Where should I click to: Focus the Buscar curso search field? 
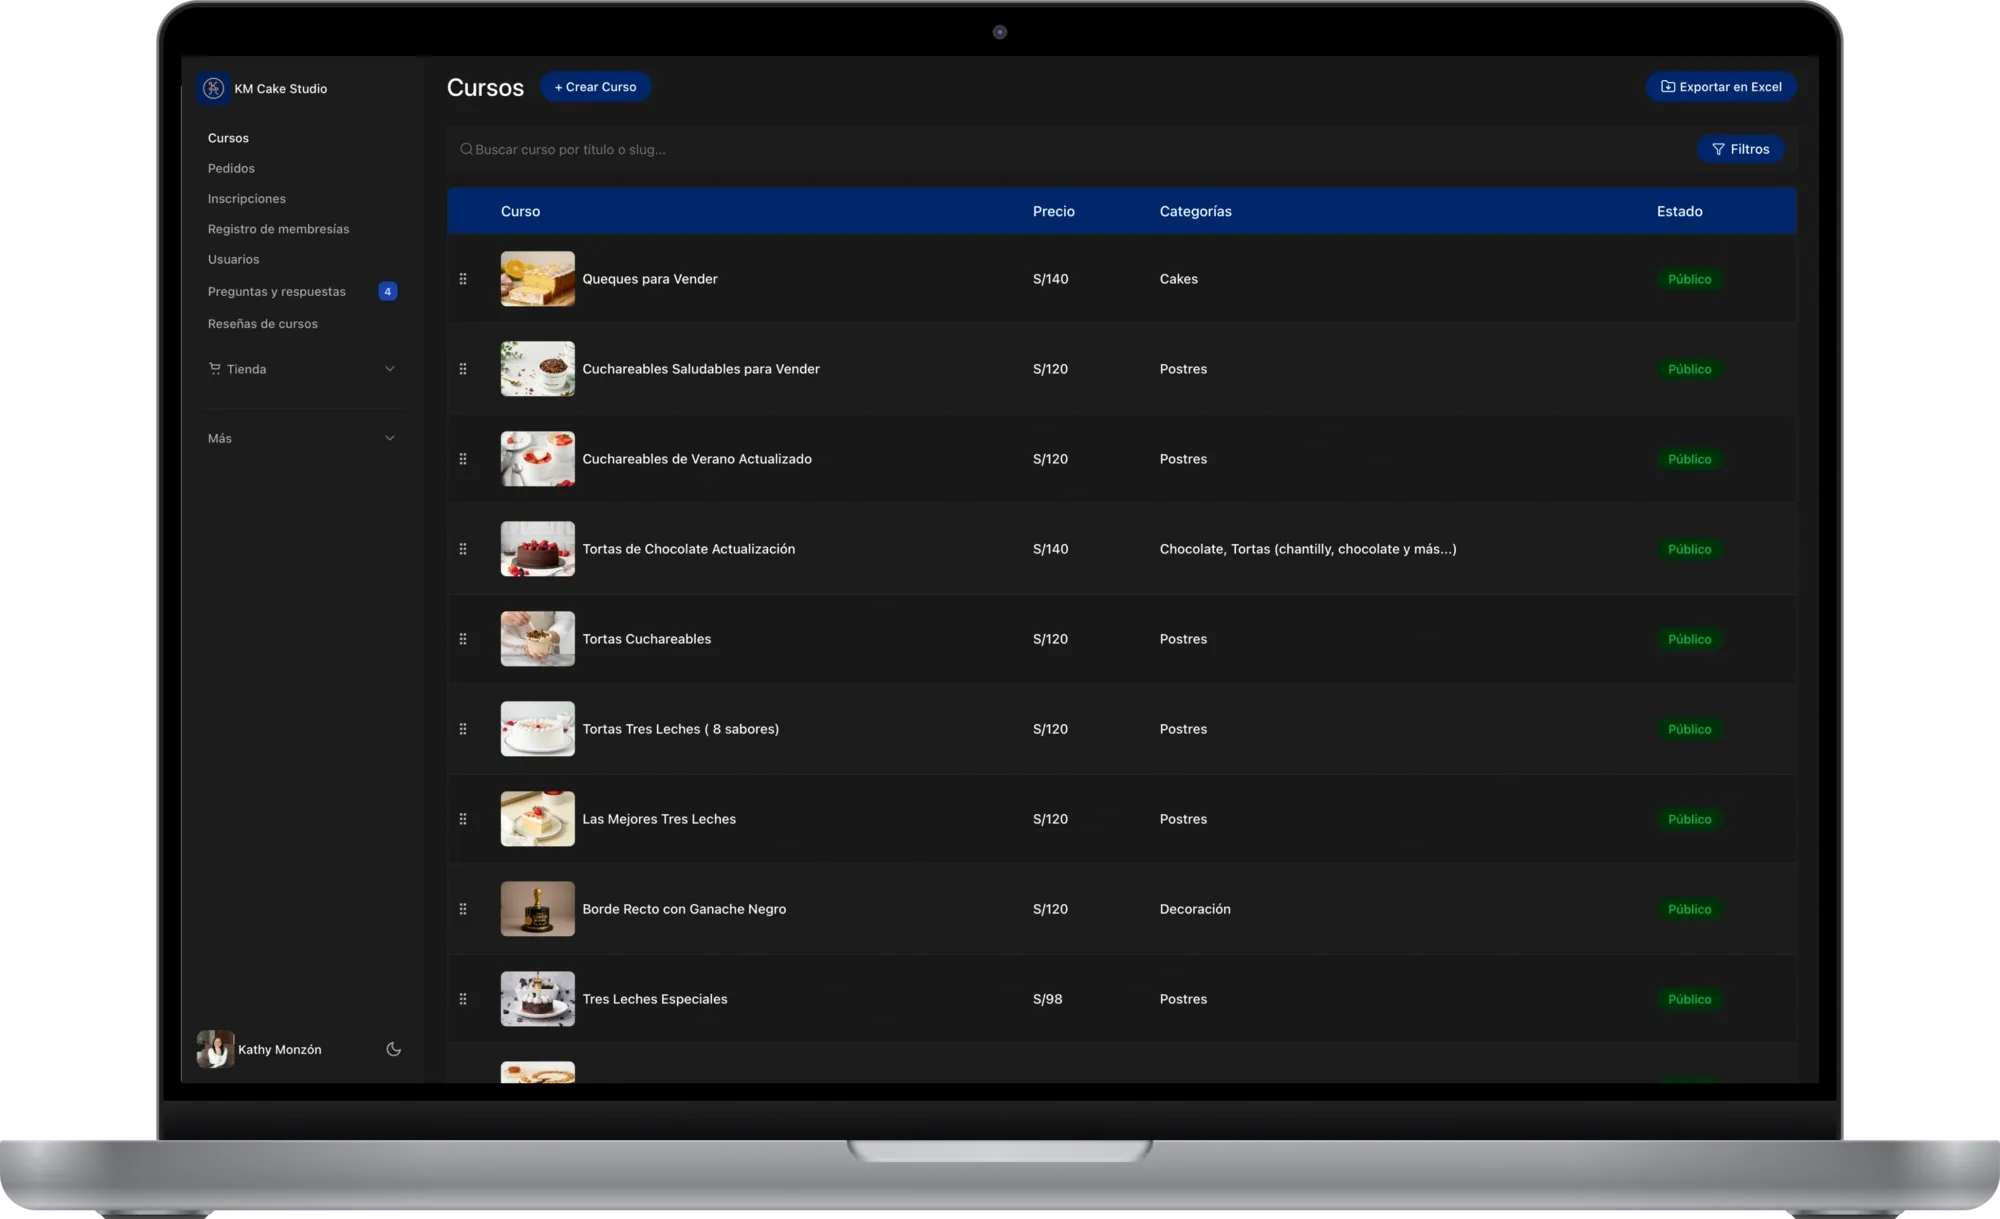(x=1070, y=149)
